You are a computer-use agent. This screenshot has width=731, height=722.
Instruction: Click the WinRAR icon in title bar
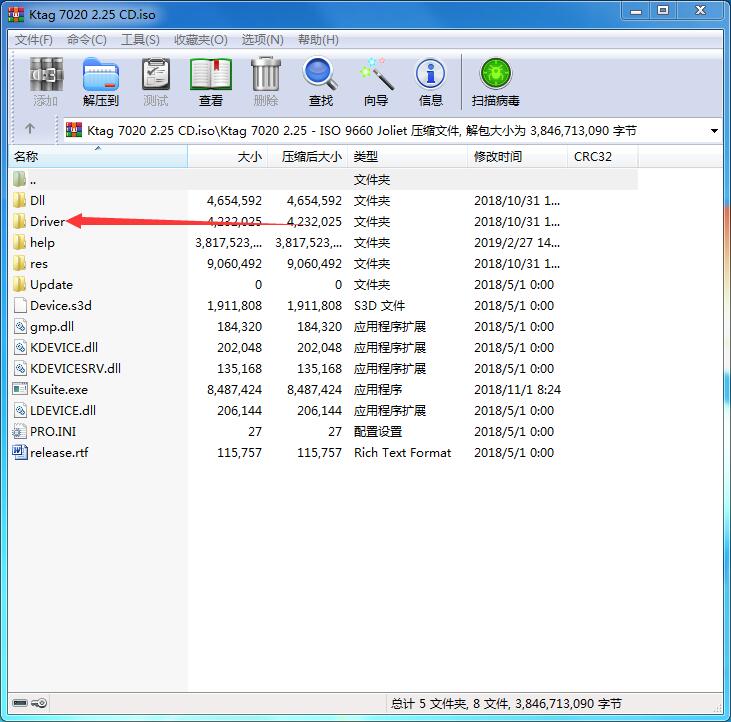[16, 14]
